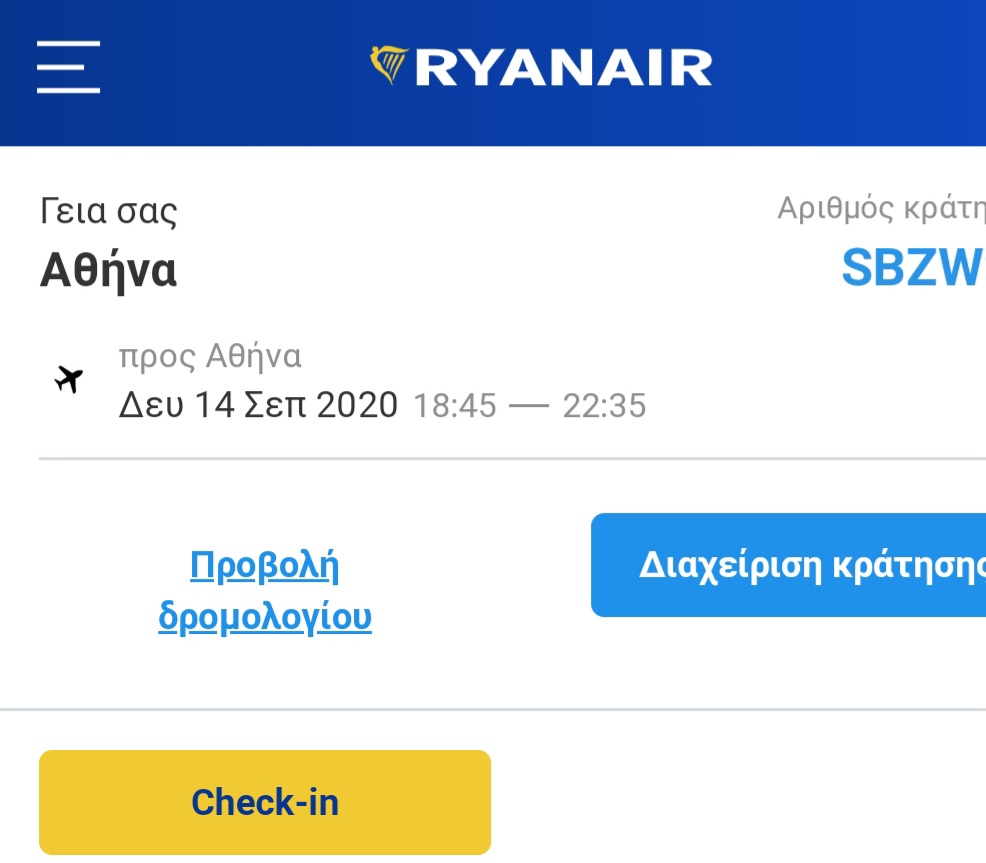
Task: Click the Διαχείριση κράτησης button
Action: click(789, 565)
